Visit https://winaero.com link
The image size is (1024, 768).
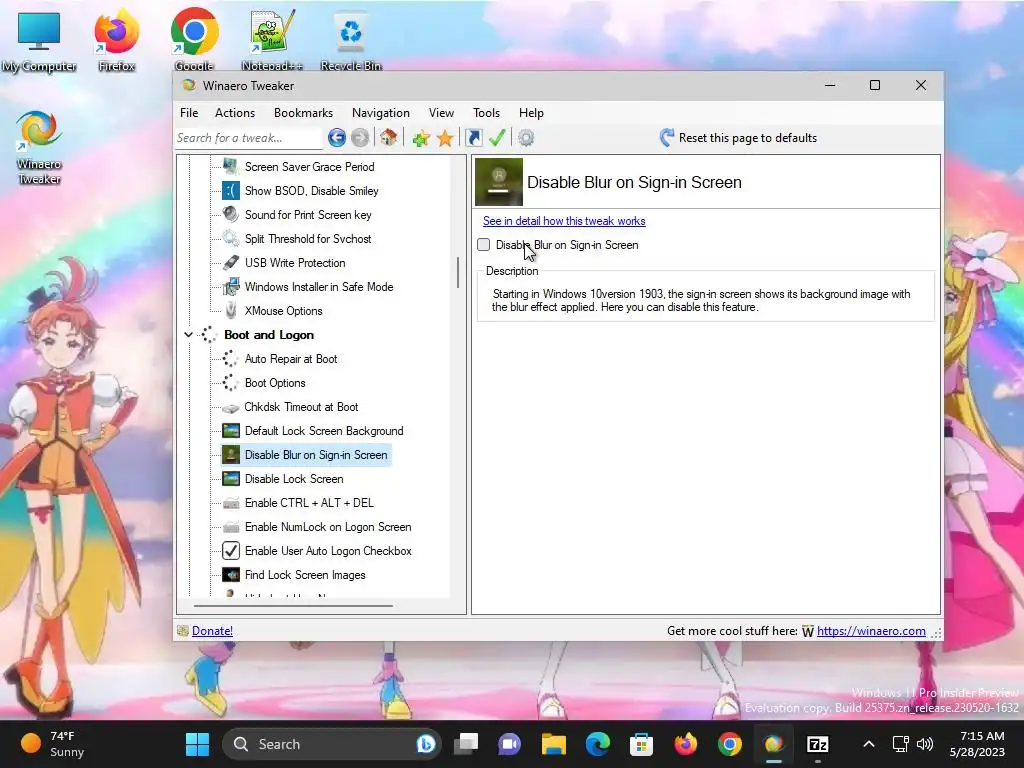pos(871,631)
